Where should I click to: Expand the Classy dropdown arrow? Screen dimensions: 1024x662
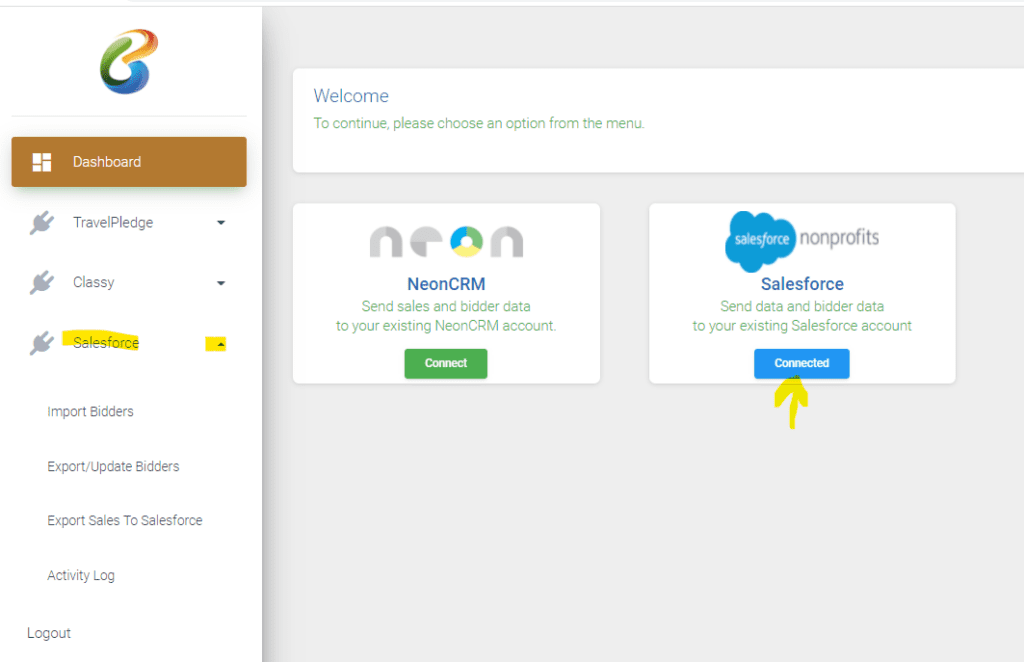(221, 283)
